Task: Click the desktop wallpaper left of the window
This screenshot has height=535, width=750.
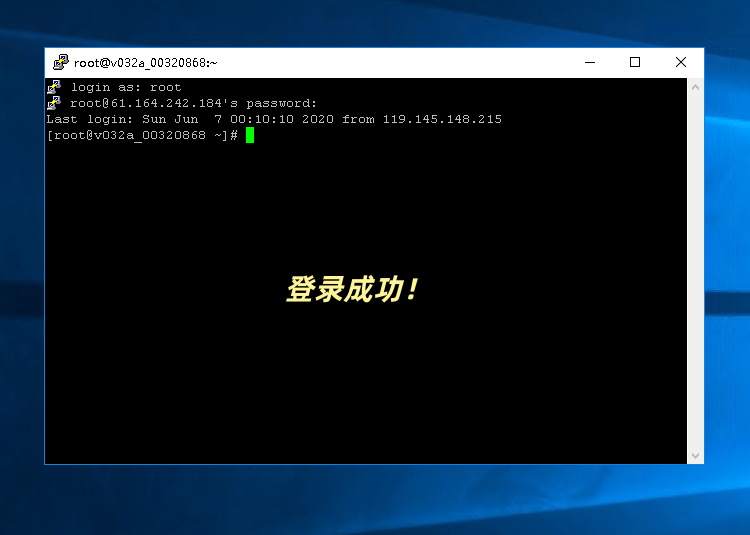Action: 22,270
